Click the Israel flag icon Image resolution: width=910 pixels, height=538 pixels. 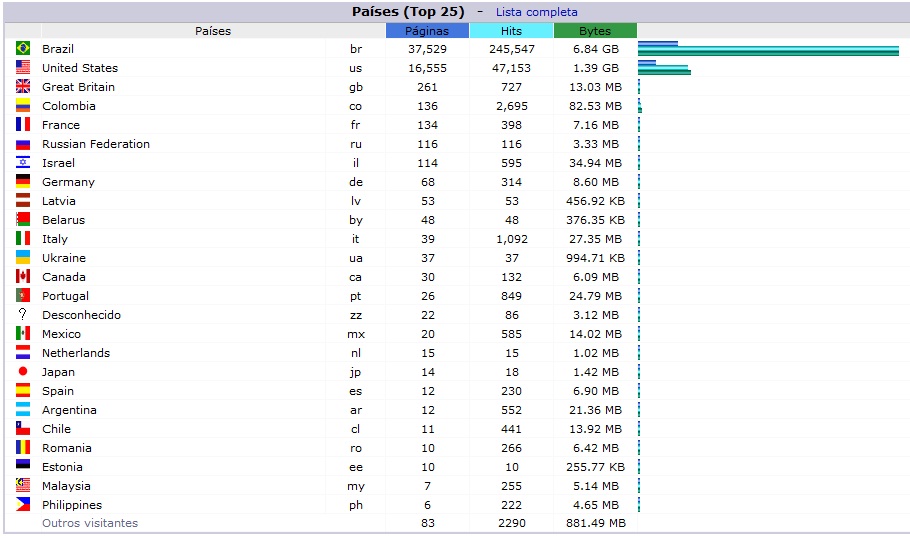tap(23, 163)
